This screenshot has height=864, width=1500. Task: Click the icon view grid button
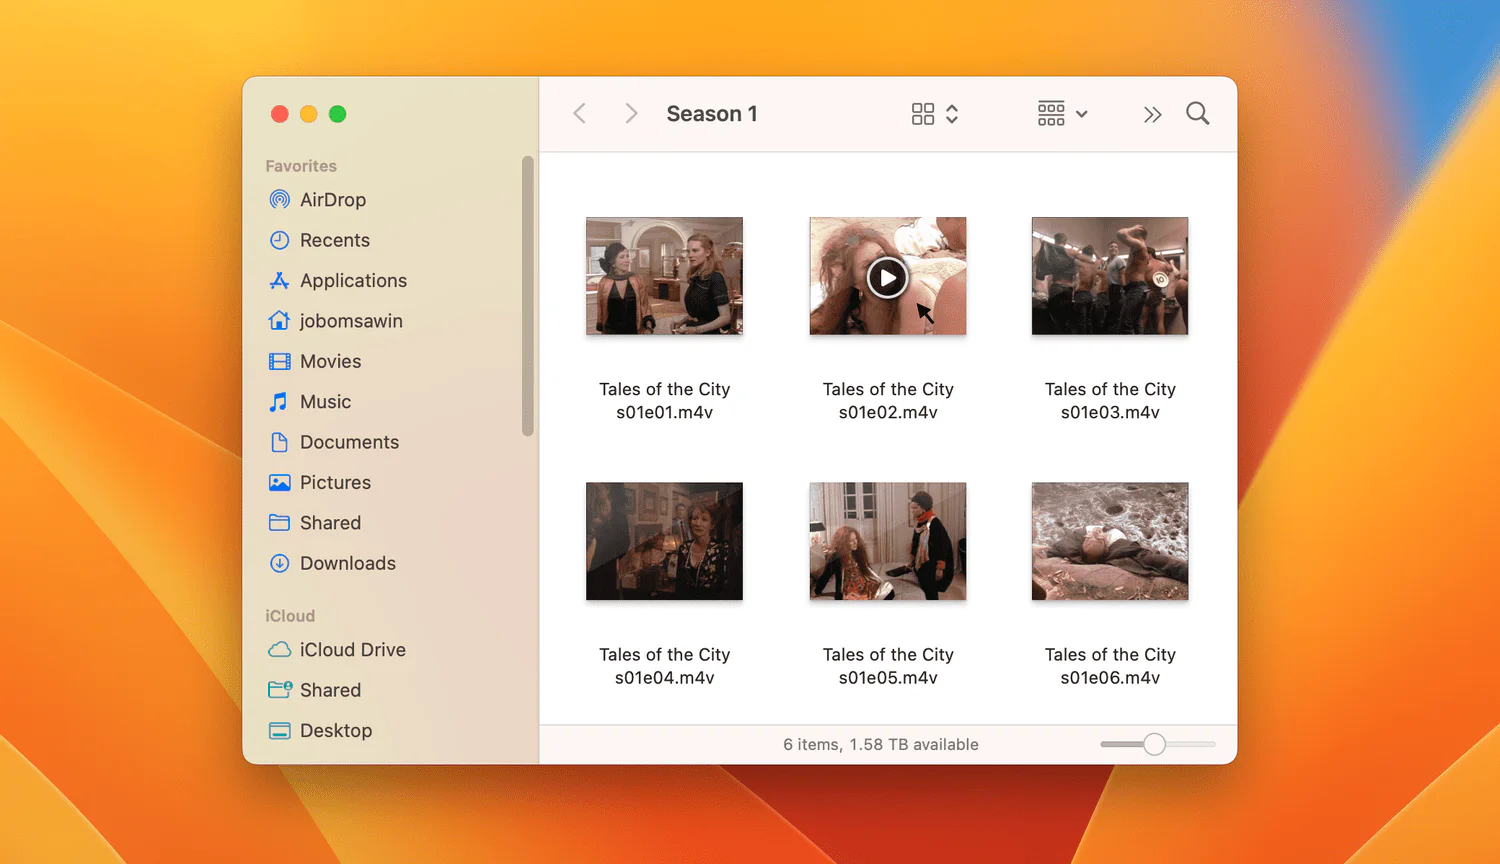click(x=923, y=114)
